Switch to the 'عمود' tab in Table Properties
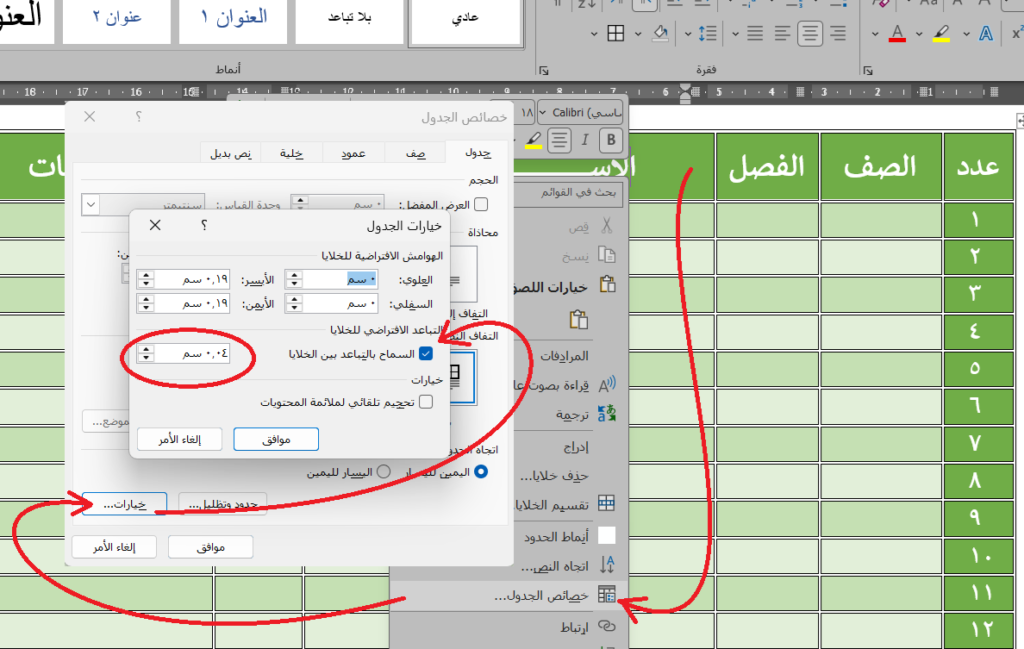This screenshot has height=649, width=1024. (x=352, y=153)
